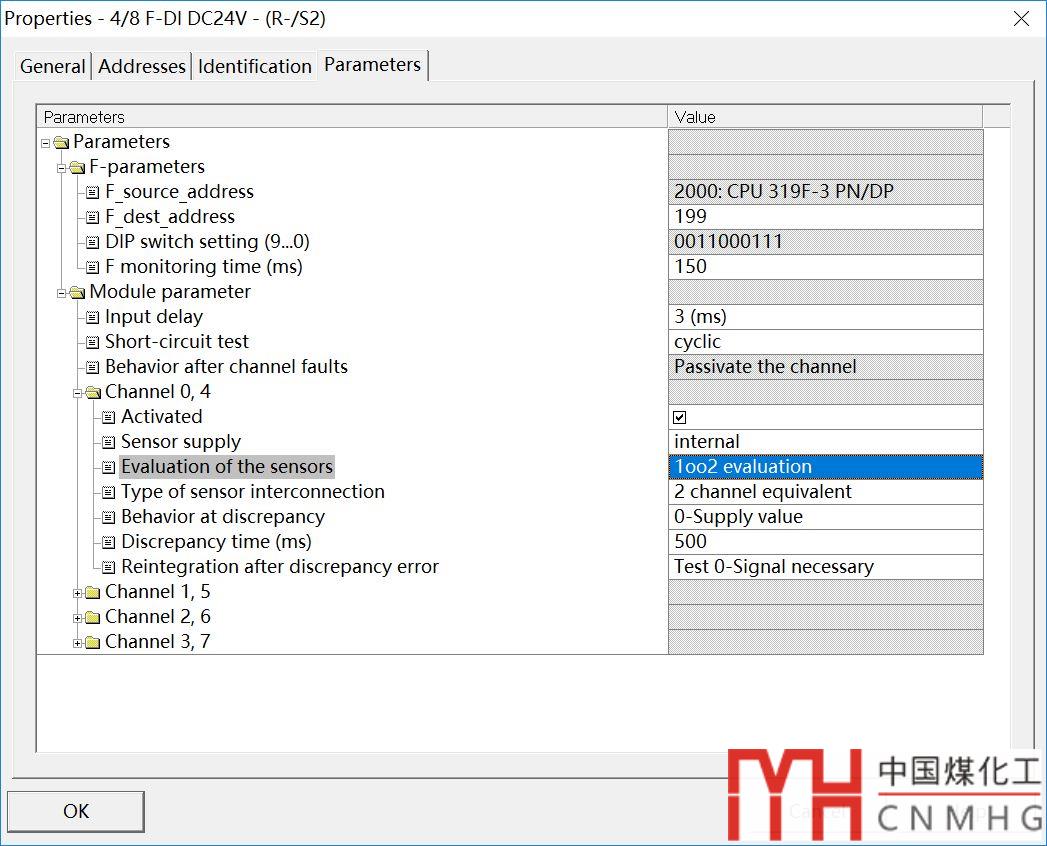The height and width of the screenshot is (846, 1047).
Task: Click the icon beside F_dest_address parameter
Action: 93,217
